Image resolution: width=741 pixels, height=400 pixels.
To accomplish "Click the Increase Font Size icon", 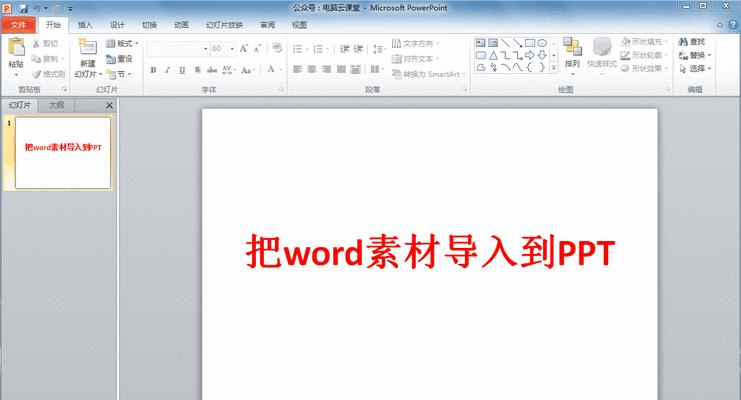I will [244, 49].
